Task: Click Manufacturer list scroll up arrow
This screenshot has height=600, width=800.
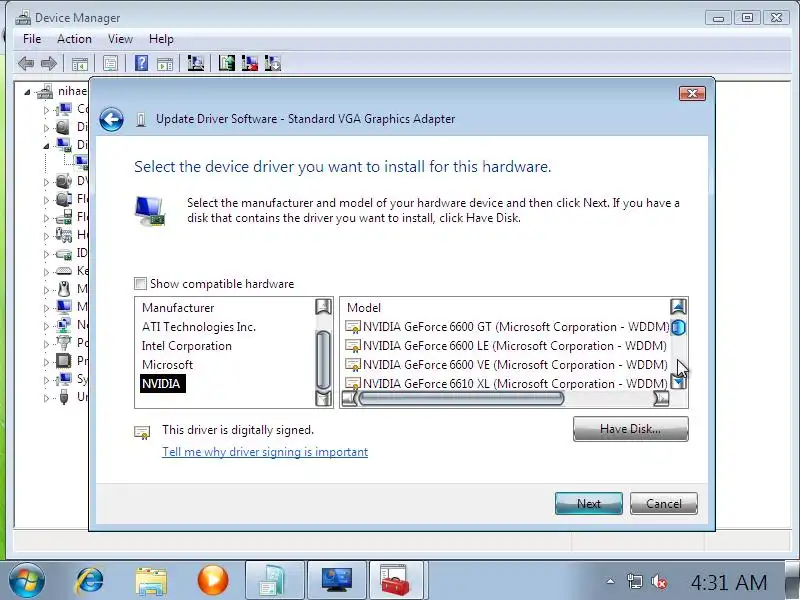Action: coord(323,307)
